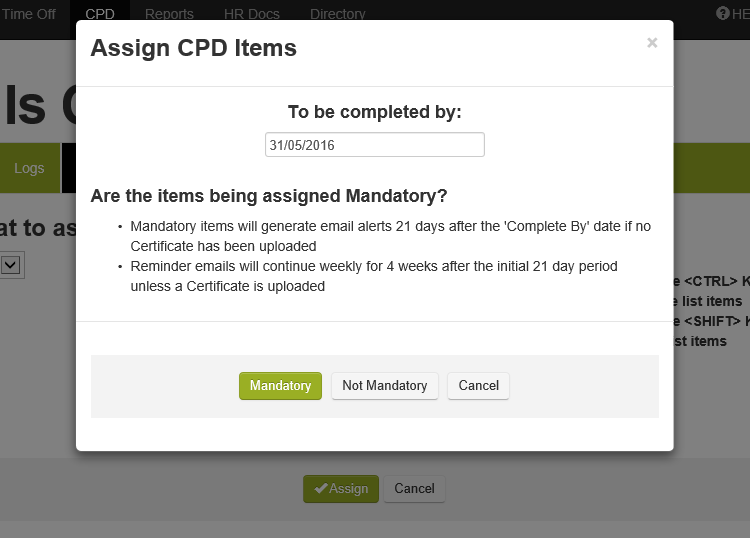Viewport: 750px width, 538px height.
Task: Click the 'Assign CPD Items' dialog title
Action: (x=193, y=48)
